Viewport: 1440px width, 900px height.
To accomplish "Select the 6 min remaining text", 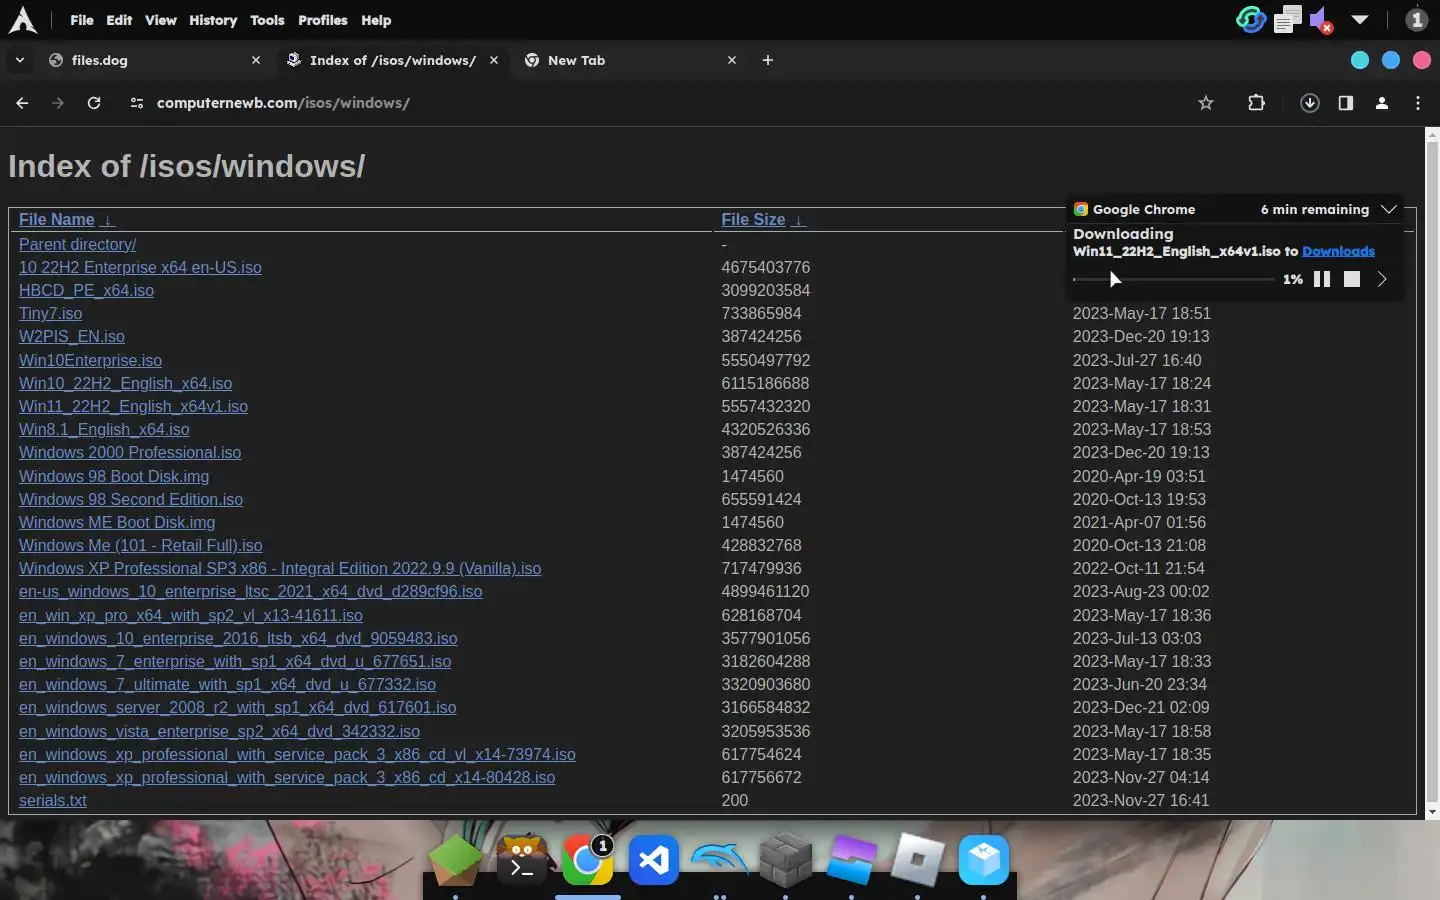I will point(1314,209).
